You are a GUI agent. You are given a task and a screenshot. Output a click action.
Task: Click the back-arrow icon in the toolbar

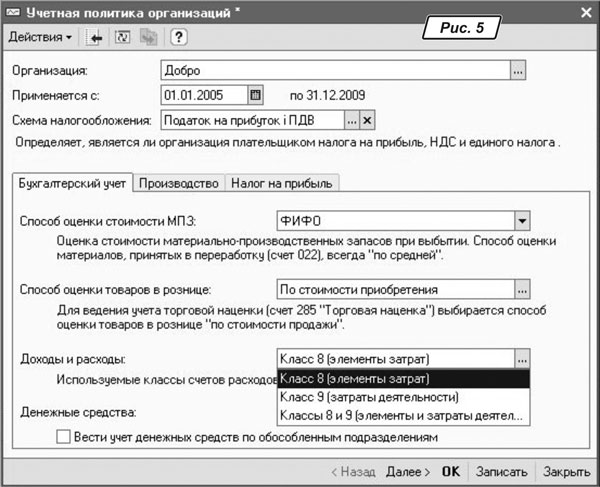pos(97,38)
